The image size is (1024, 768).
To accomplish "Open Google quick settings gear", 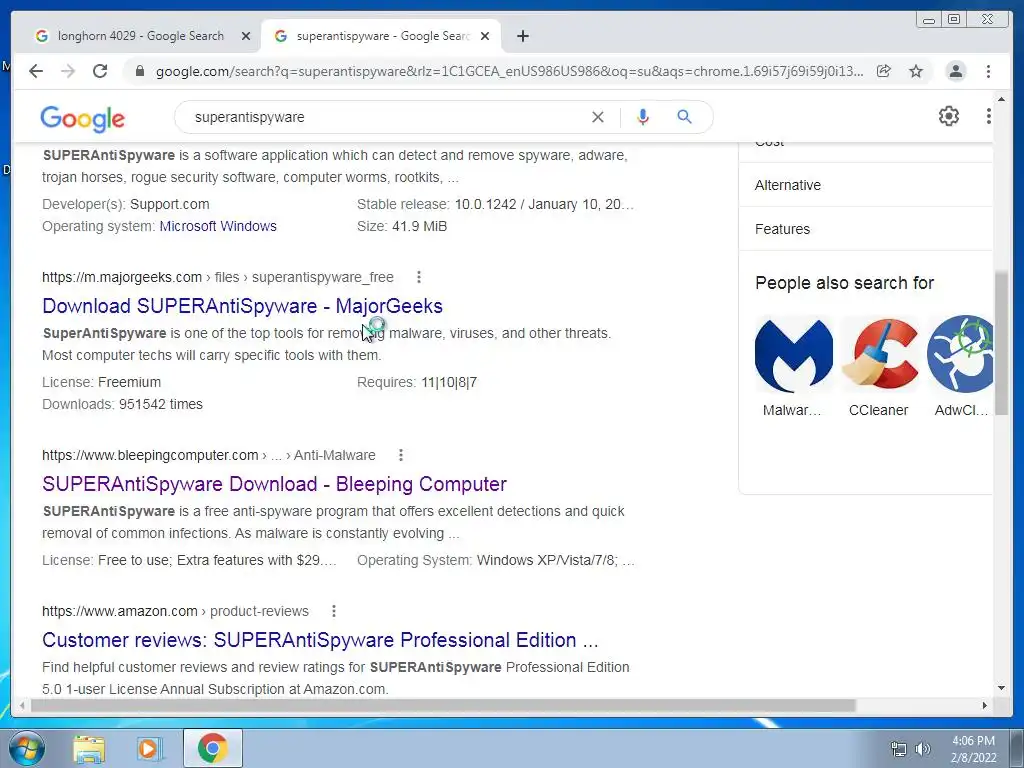I will (x=948, y=116).
